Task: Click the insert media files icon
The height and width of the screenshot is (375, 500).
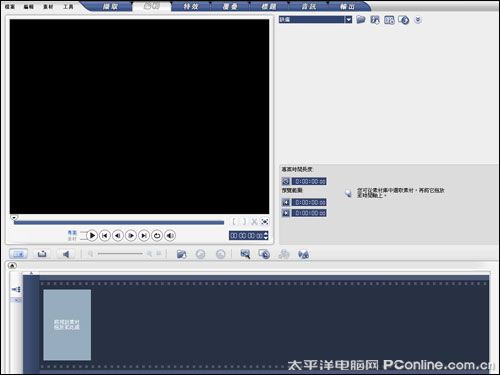Action: [x=181, y=254]
